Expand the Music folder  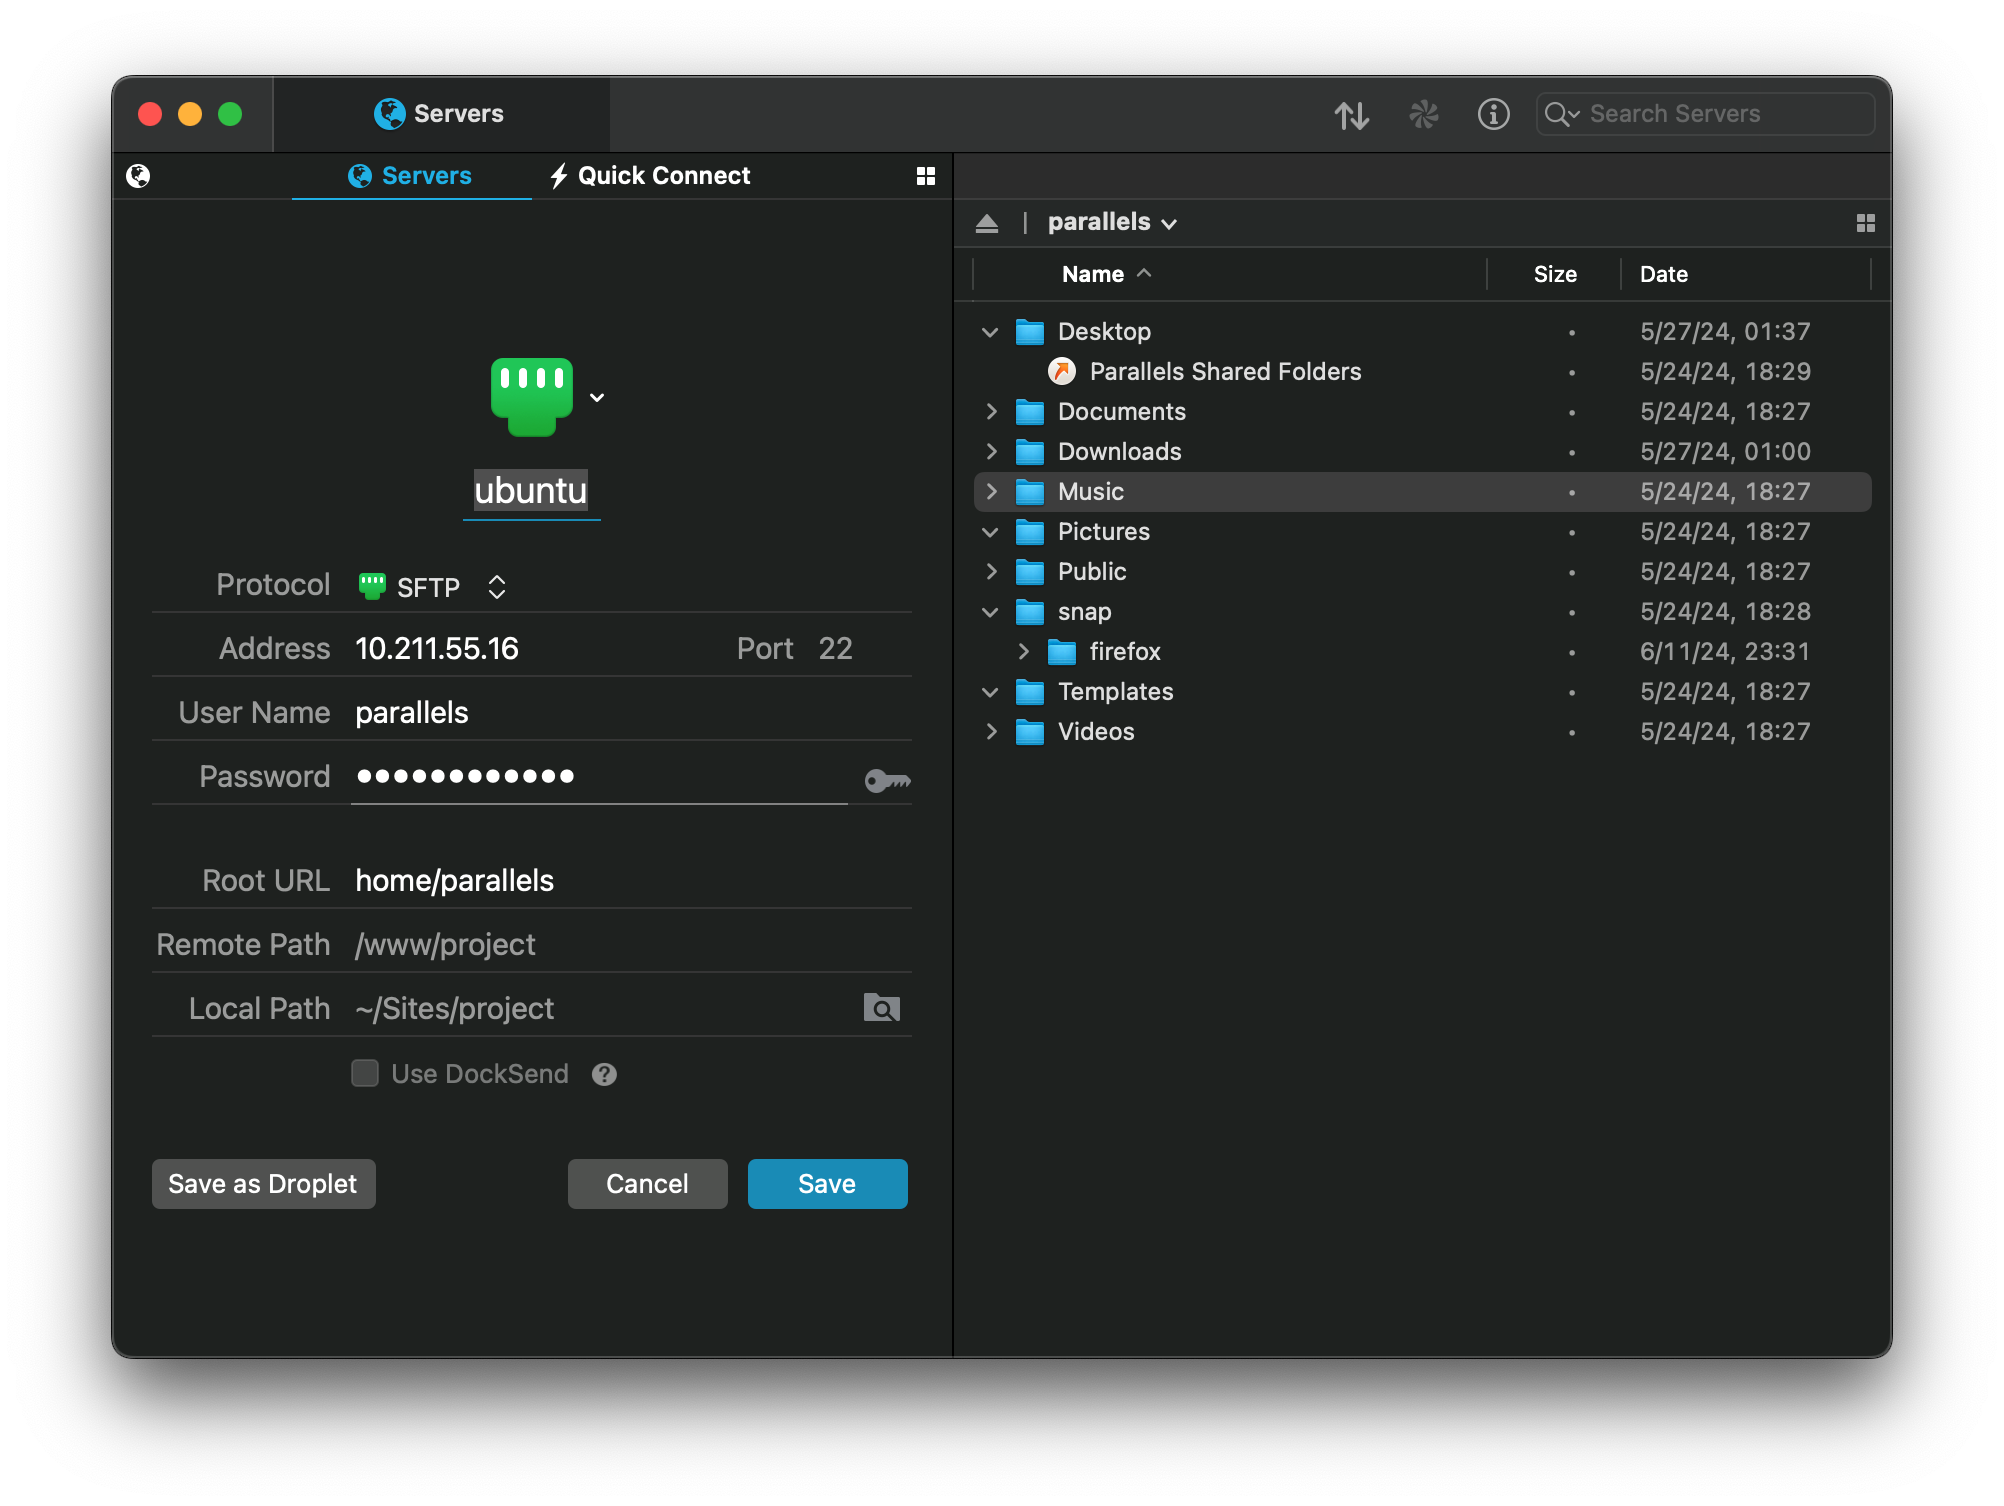tap(990, 492)
